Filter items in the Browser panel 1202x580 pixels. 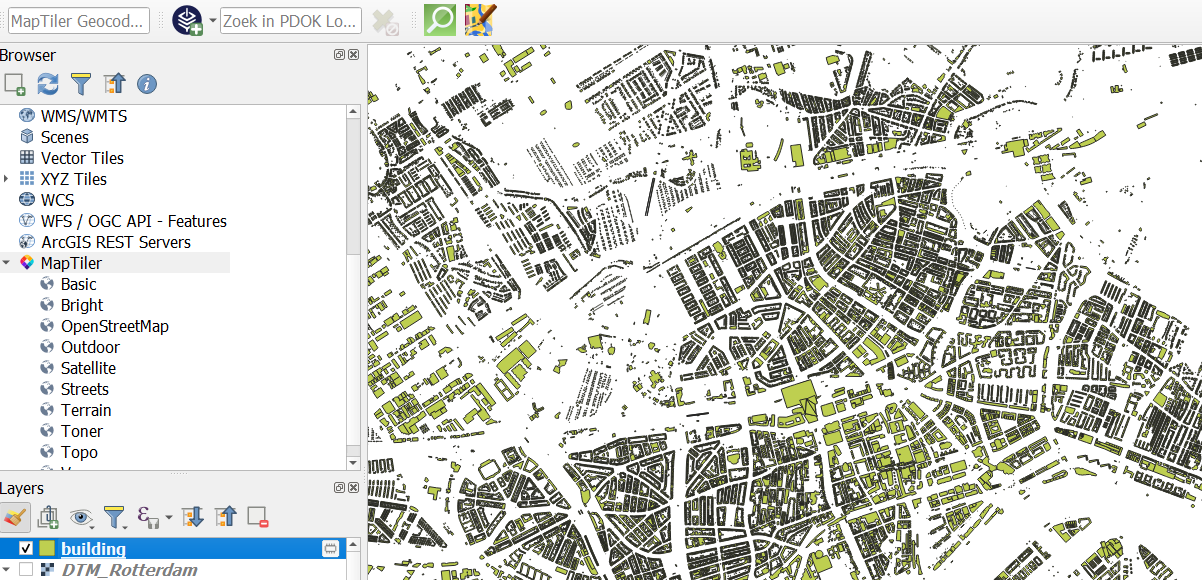click(81, 84)
